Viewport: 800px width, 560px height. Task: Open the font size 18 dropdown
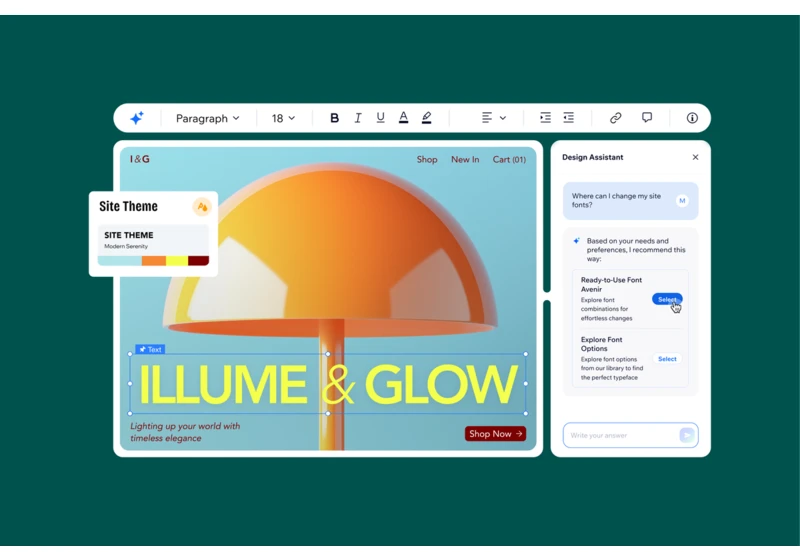(283, 118)
